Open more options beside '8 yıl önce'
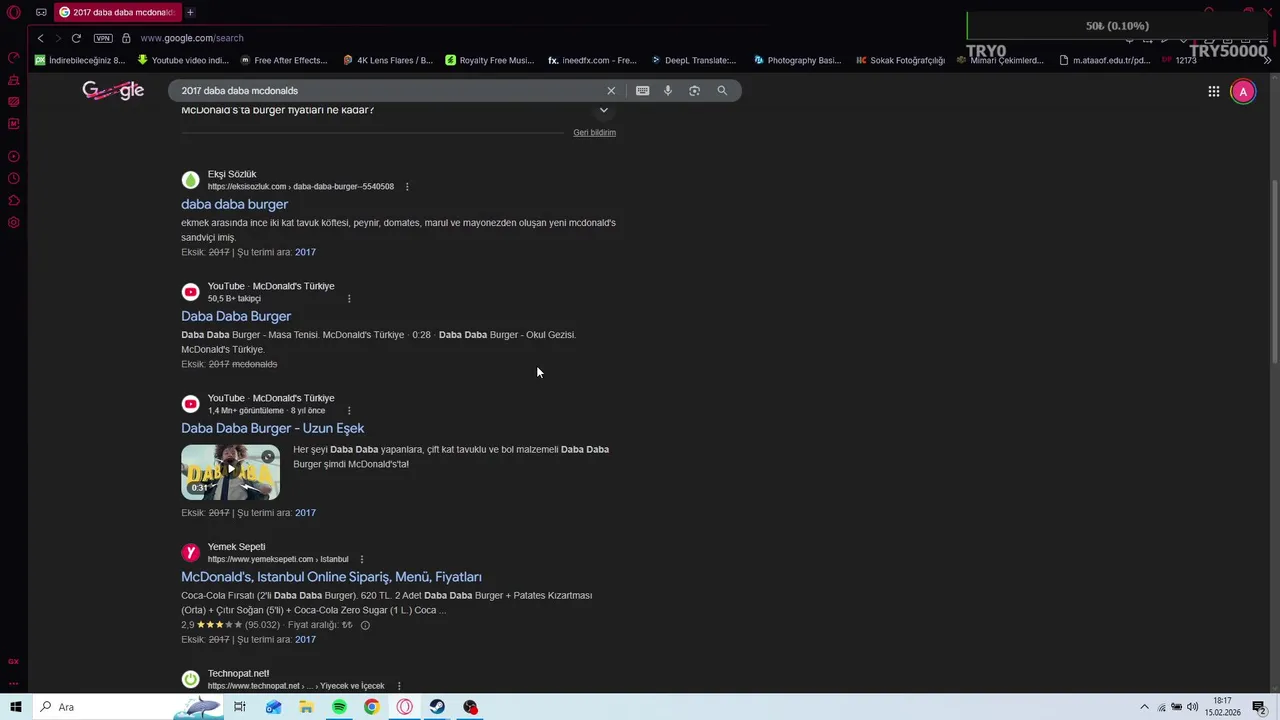The height and width of the screenshot is (720, 1280). tap(349, 410)
